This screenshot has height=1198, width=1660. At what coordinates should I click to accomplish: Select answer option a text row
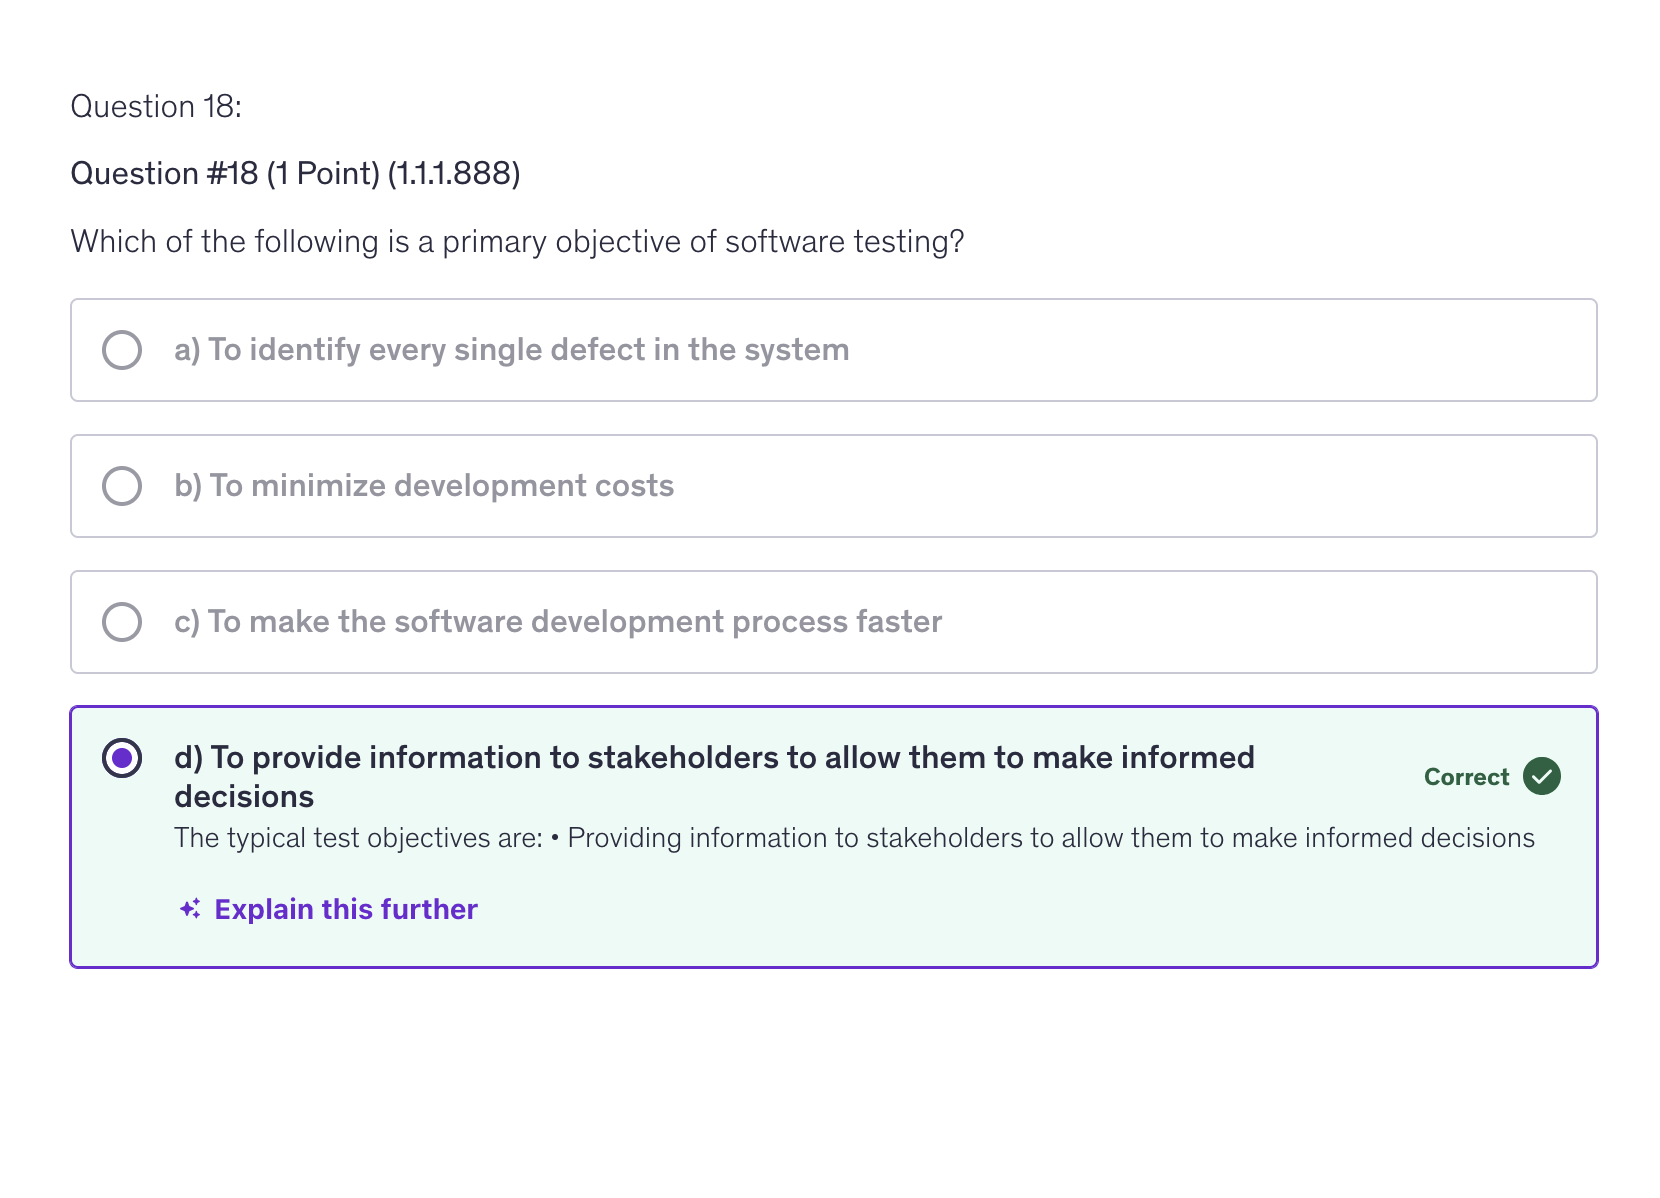[511, 349]
